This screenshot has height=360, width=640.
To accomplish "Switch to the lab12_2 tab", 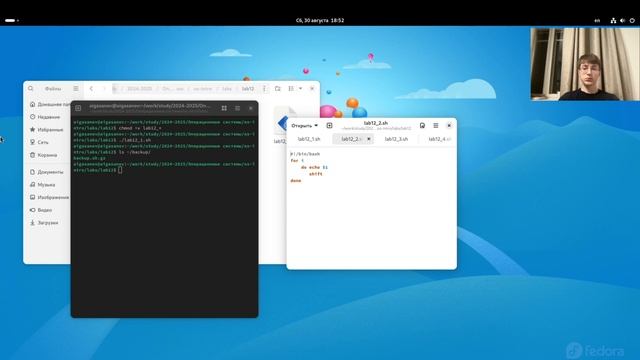I will click(x=351, y=139).
